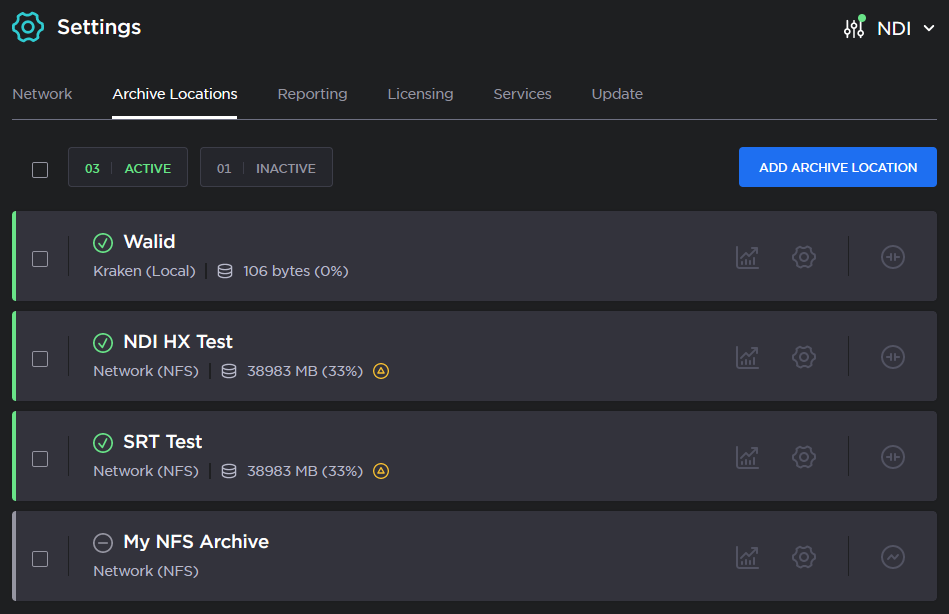949x614 pixels.
Task: Open the Services tab
Action: (522, 94)
